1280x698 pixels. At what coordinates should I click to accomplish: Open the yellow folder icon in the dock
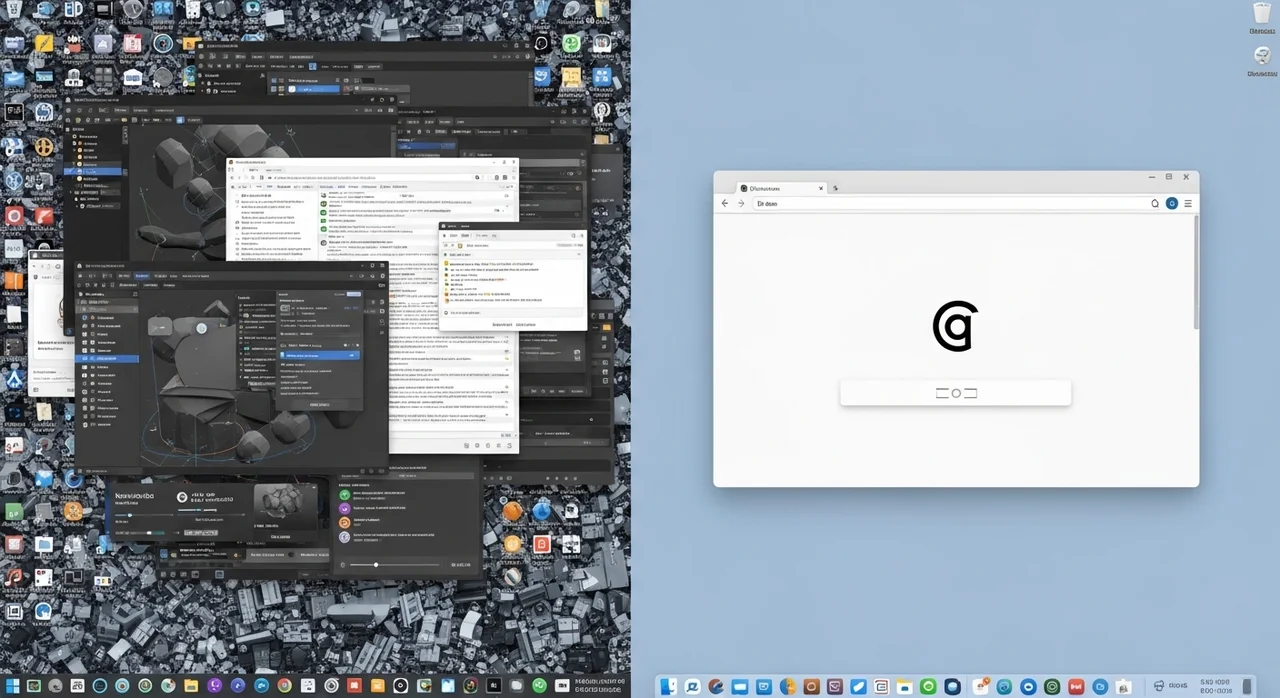[x=905, y=687]
